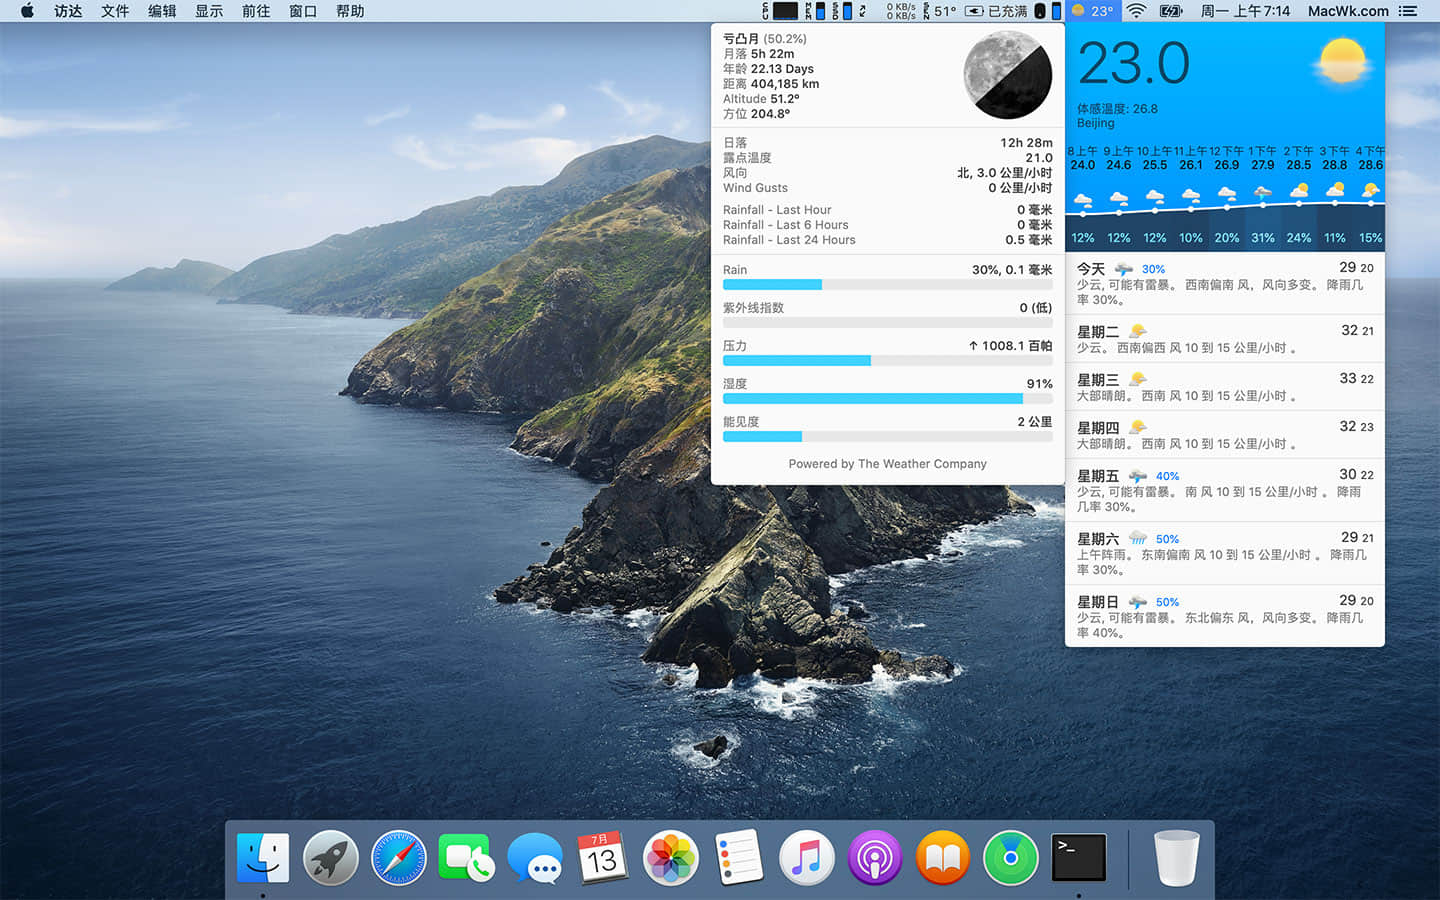
Task: Open Podcasts app in the Dock
Action: 875,858
